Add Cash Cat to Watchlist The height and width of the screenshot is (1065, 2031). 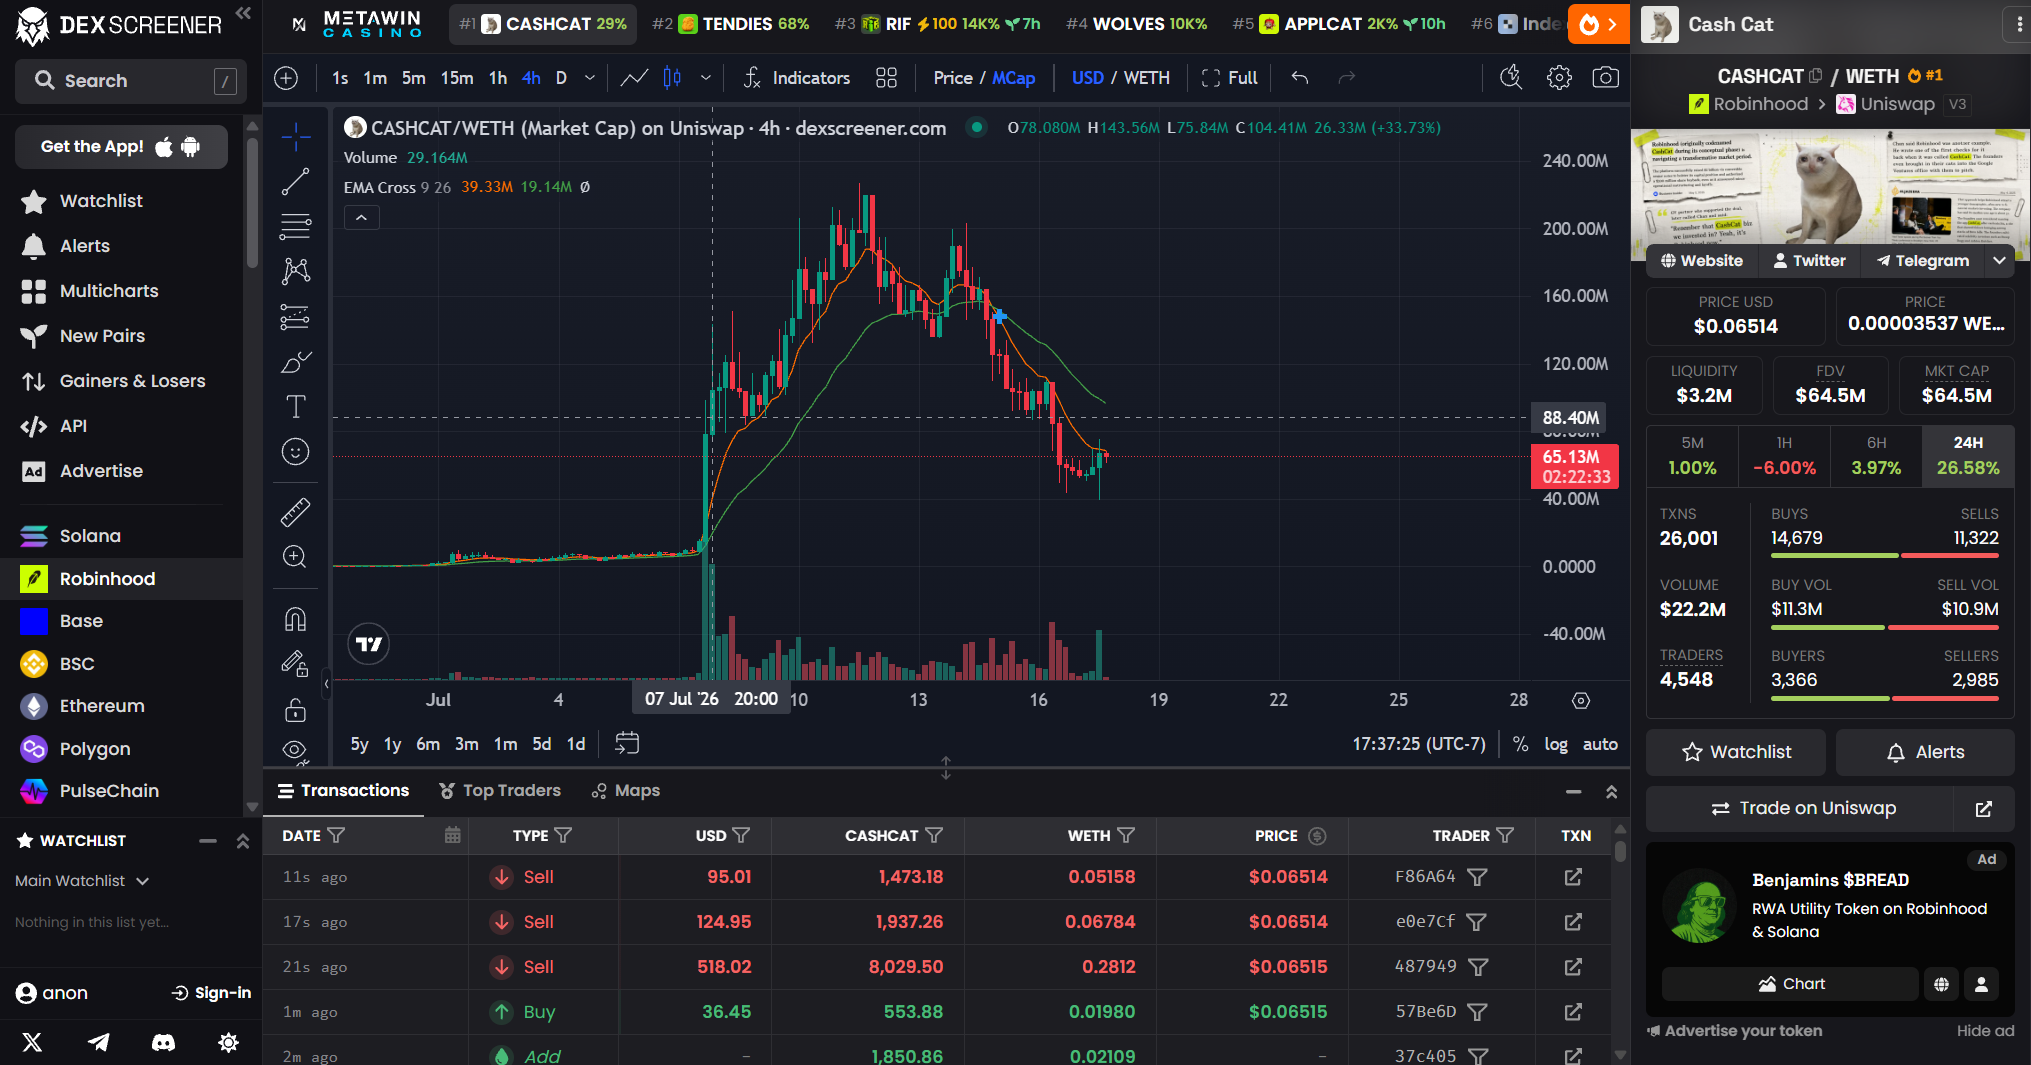click(1736, 752)
